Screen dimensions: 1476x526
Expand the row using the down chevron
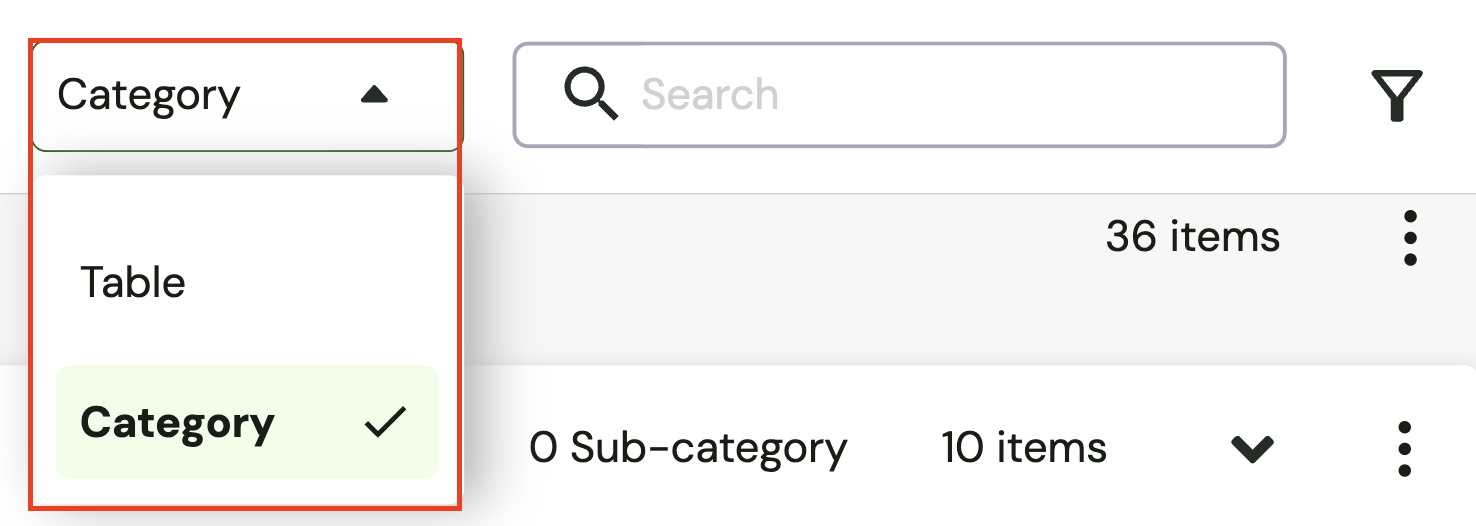1252,449
